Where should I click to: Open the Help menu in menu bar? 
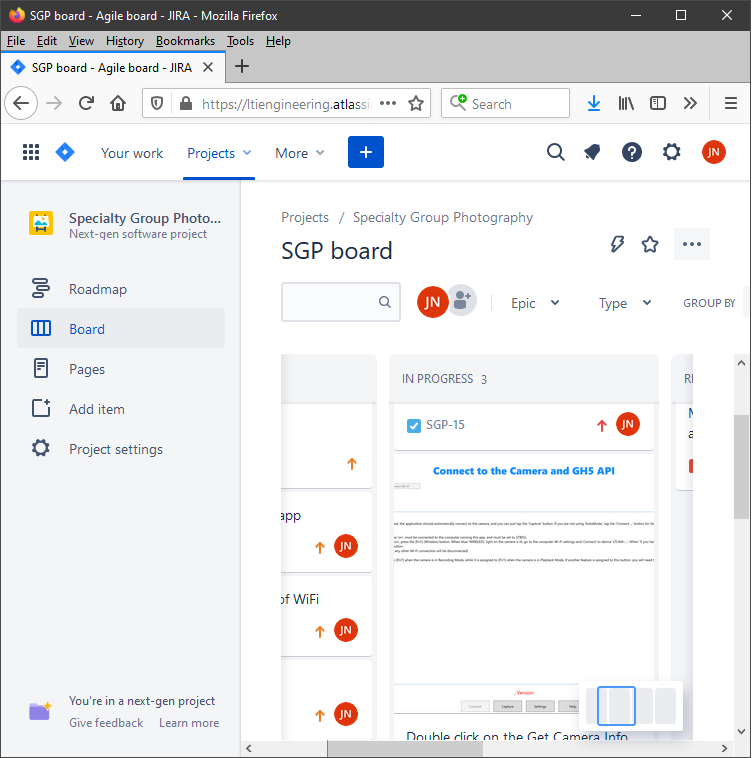tap(278, 41)
